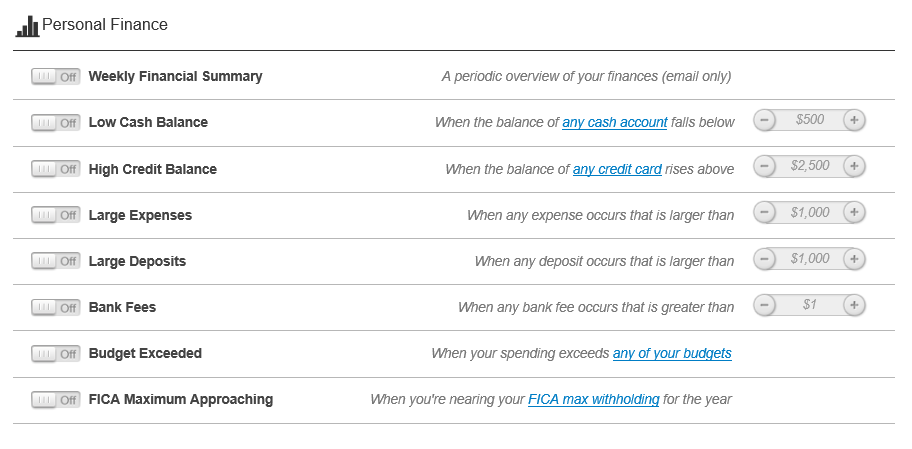The image size is (912, 449).
Task: Click plus button for High Credit Balance
Action: [854, 166]
